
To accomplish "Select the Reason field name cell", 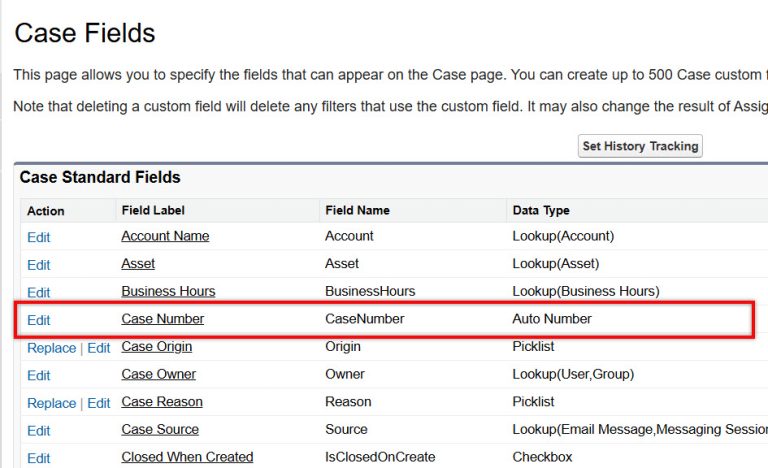I will [x=348, y=402].
